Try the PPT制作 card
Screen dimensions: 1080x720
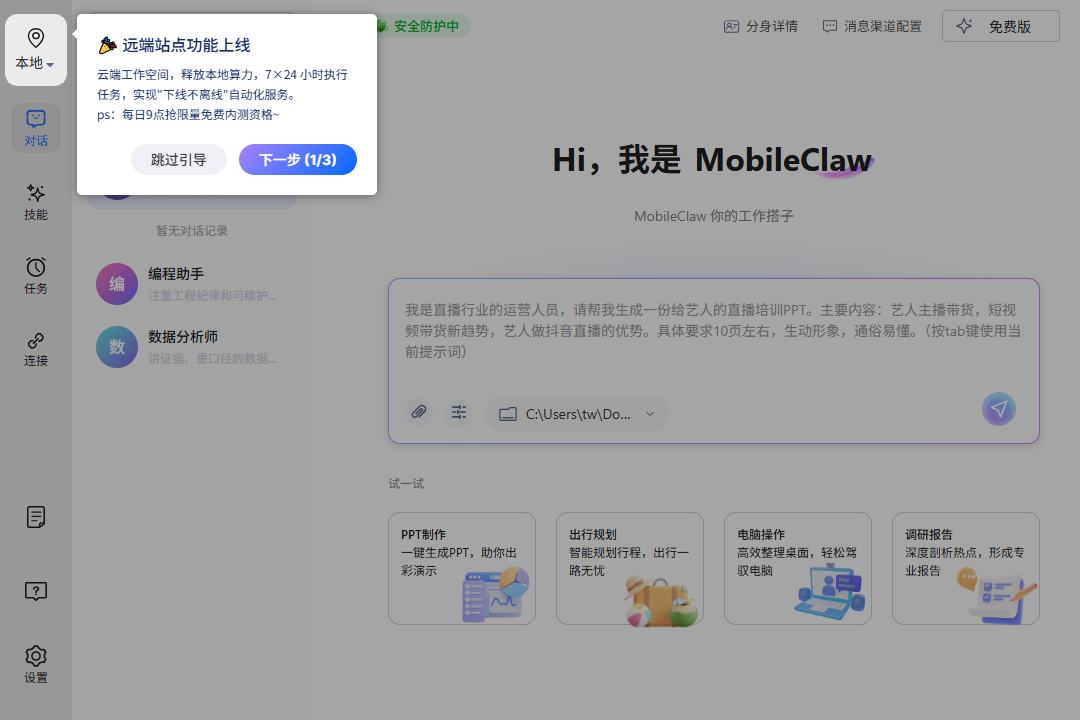point(461,568)
